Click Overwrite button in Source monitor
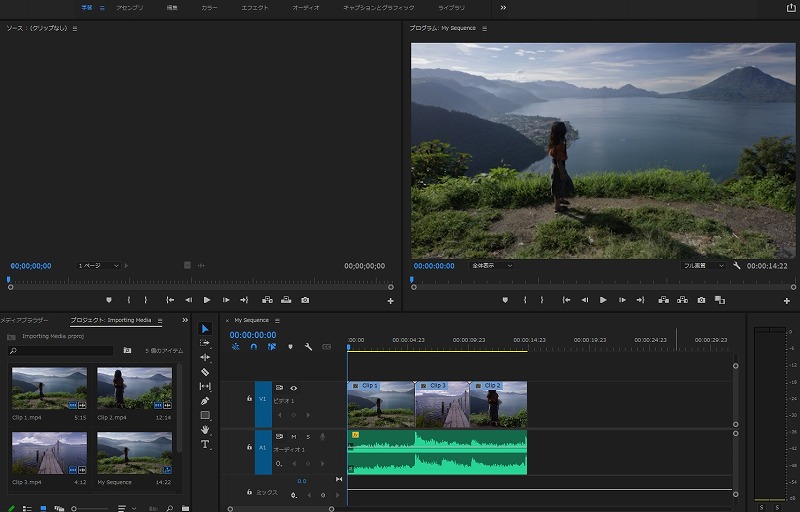Viewport: 800px width, 512px height. 286,300
